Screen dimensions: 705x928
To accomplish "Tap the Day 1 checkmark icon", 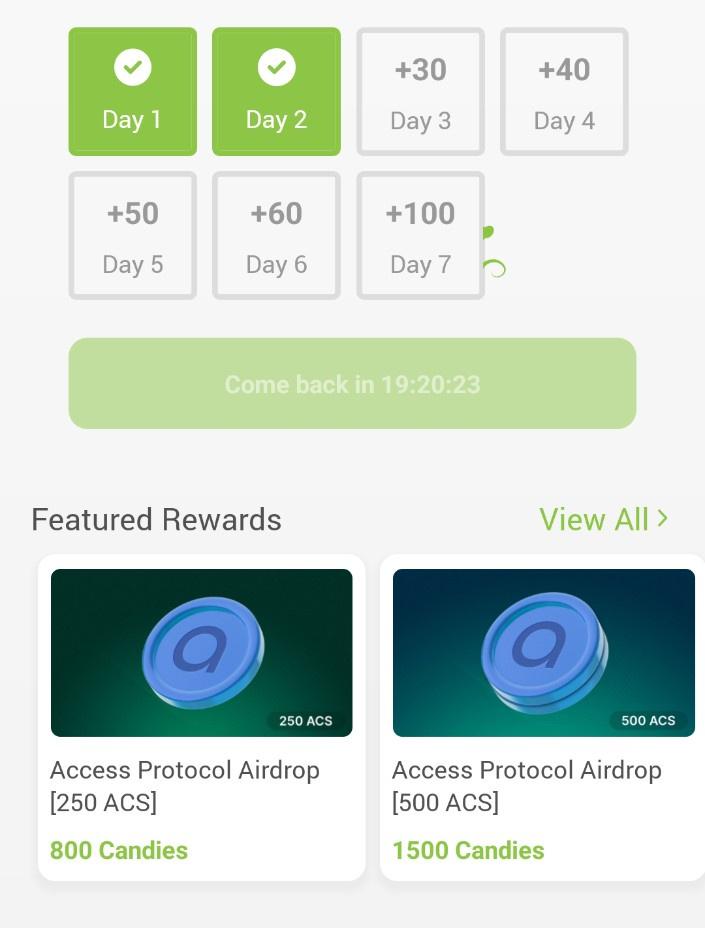I will (133, 67).
